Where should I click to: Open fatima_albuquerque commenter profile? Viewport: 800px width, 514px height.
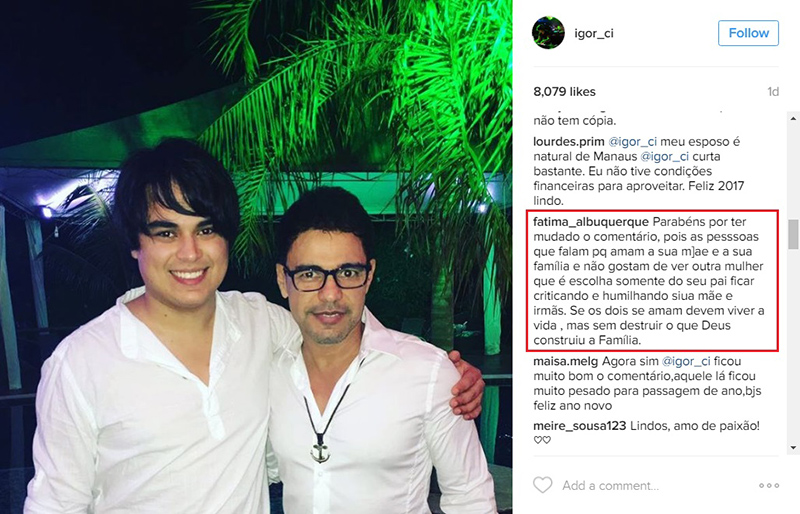(x=591, y=222)
